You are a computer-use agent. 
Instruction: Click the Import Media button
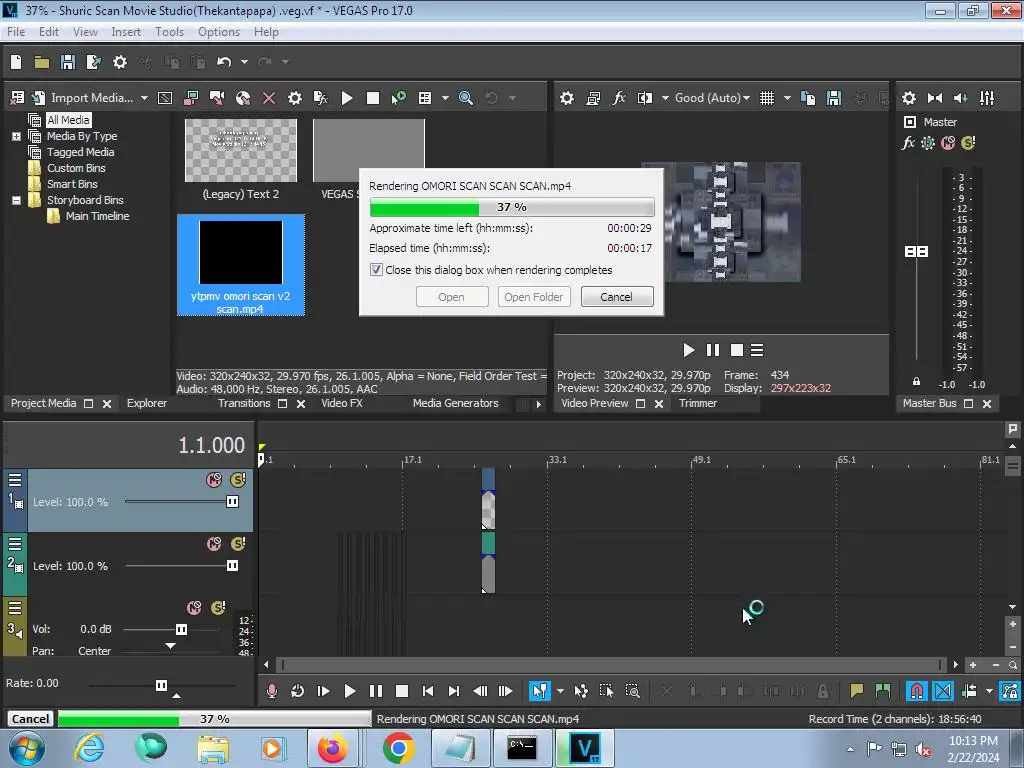coord(92,98)
